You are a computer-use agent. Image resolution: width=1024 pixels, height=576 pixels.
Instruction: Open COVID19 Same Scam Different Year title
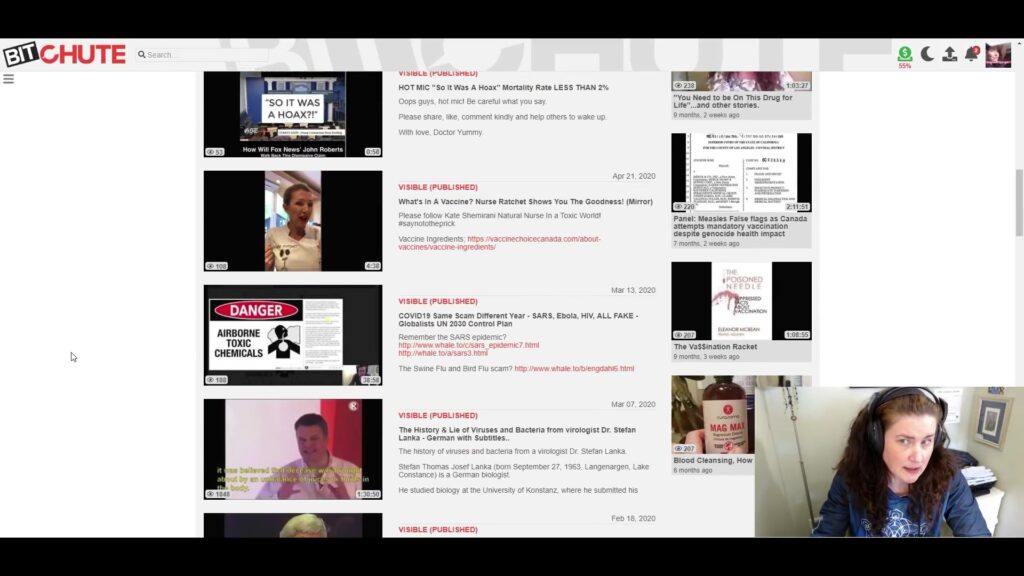tap(518, 319)
